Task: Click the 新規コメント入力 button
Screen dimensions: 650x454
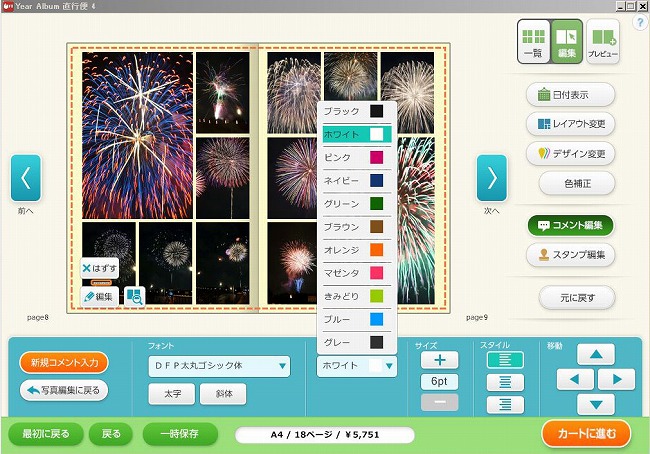Action: pyautogui.click(x=64, y=362)
